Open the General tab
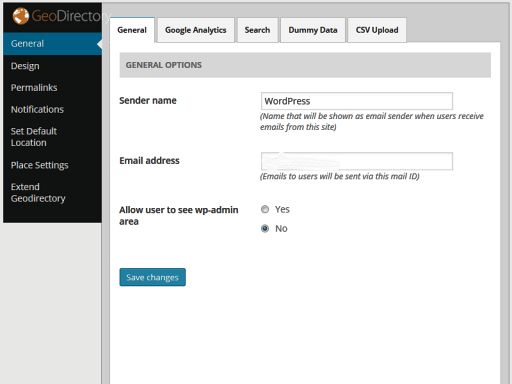The width and height of the screenshot is (512, 384). tap(132, 30)
